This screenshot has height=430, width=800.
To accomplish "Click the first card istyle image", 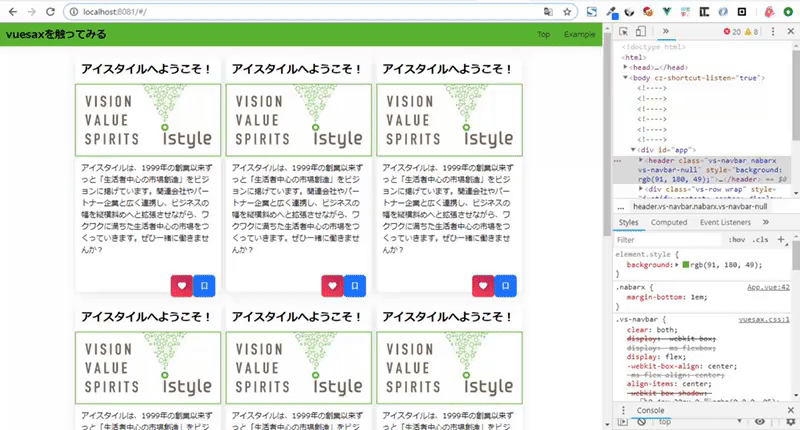I will click(x=148, y=120).
